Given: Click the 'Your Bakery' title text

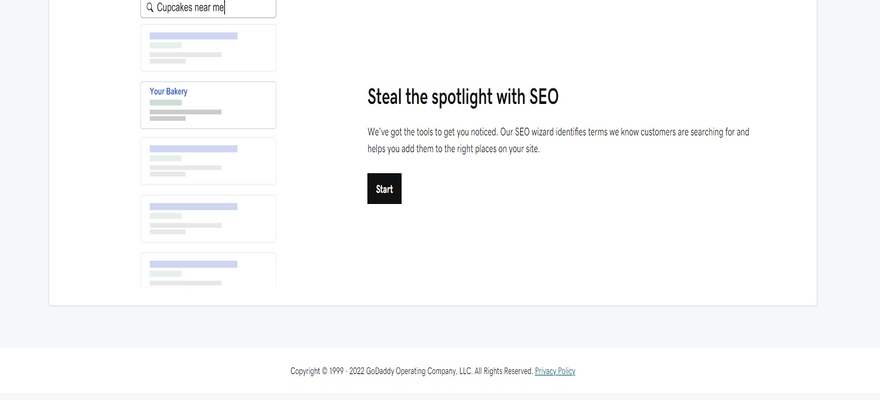Looking at the screenshot, I should [169, 92].
